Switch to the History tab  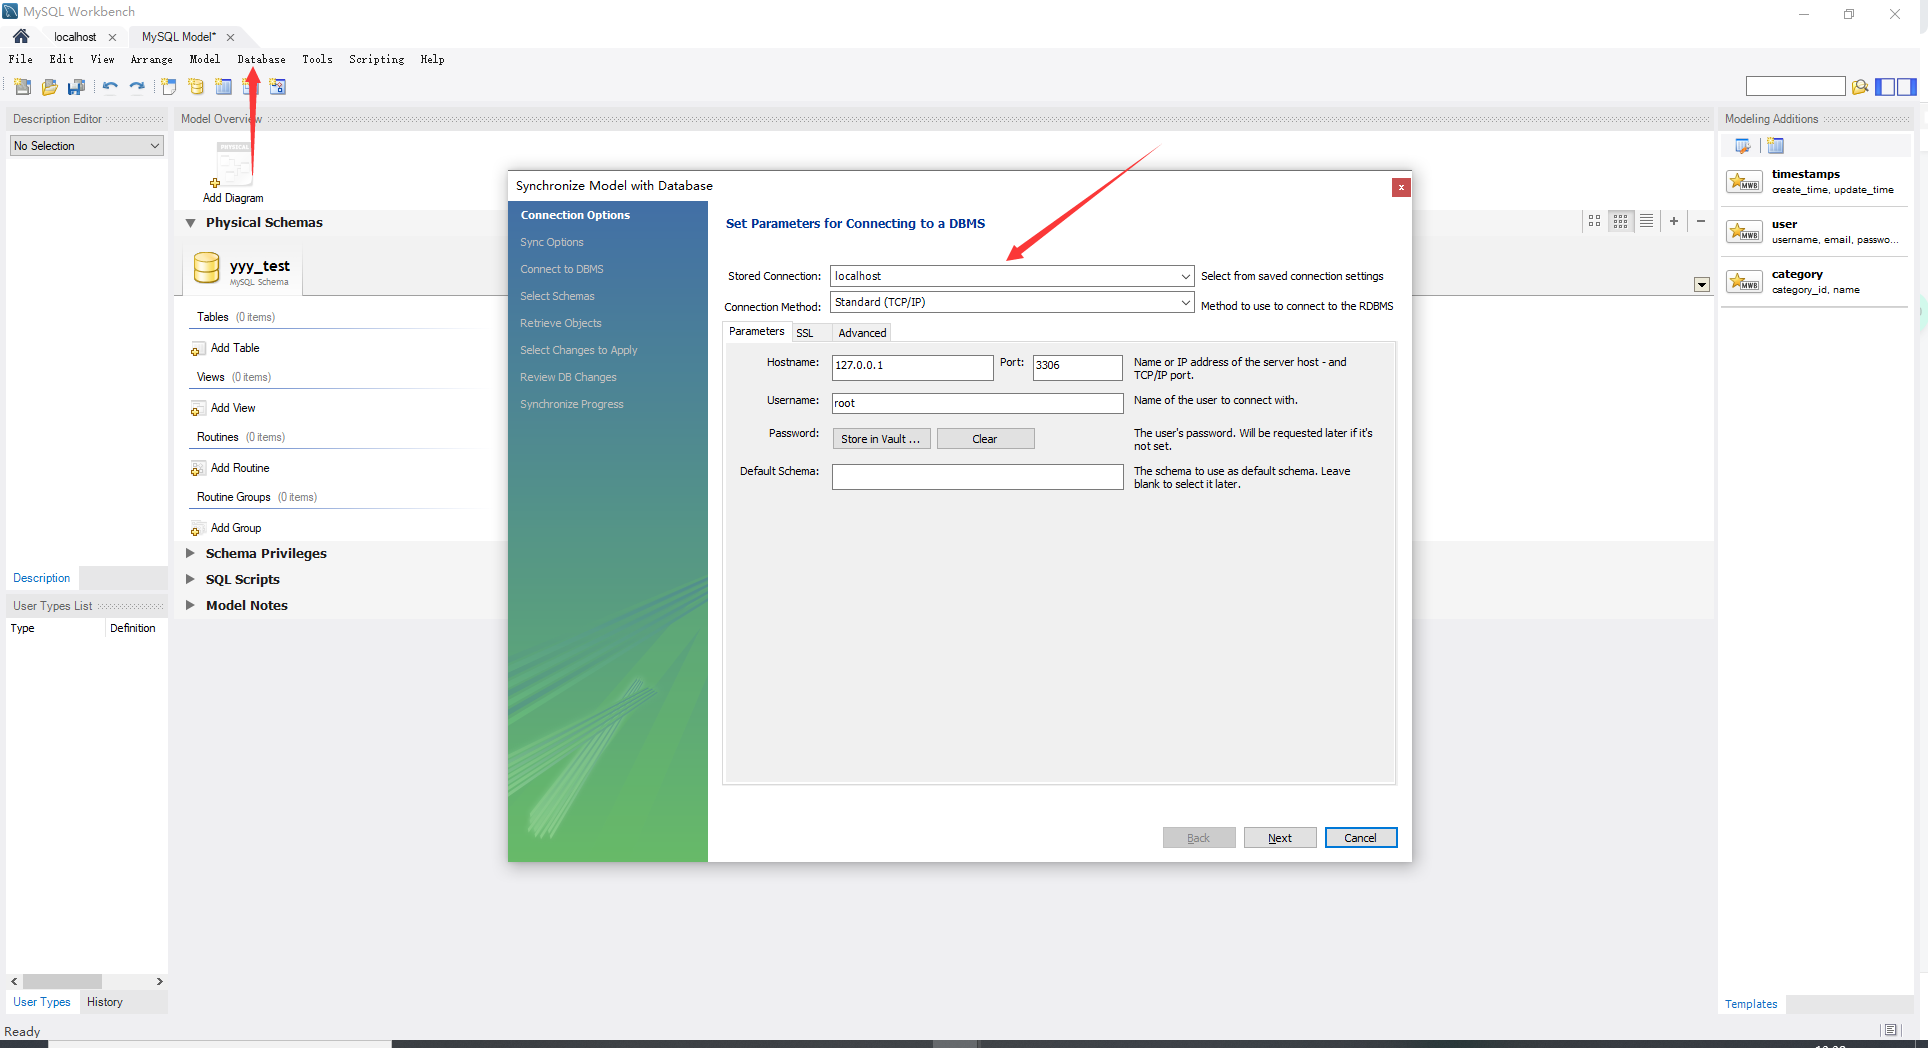pos(104,1001)
